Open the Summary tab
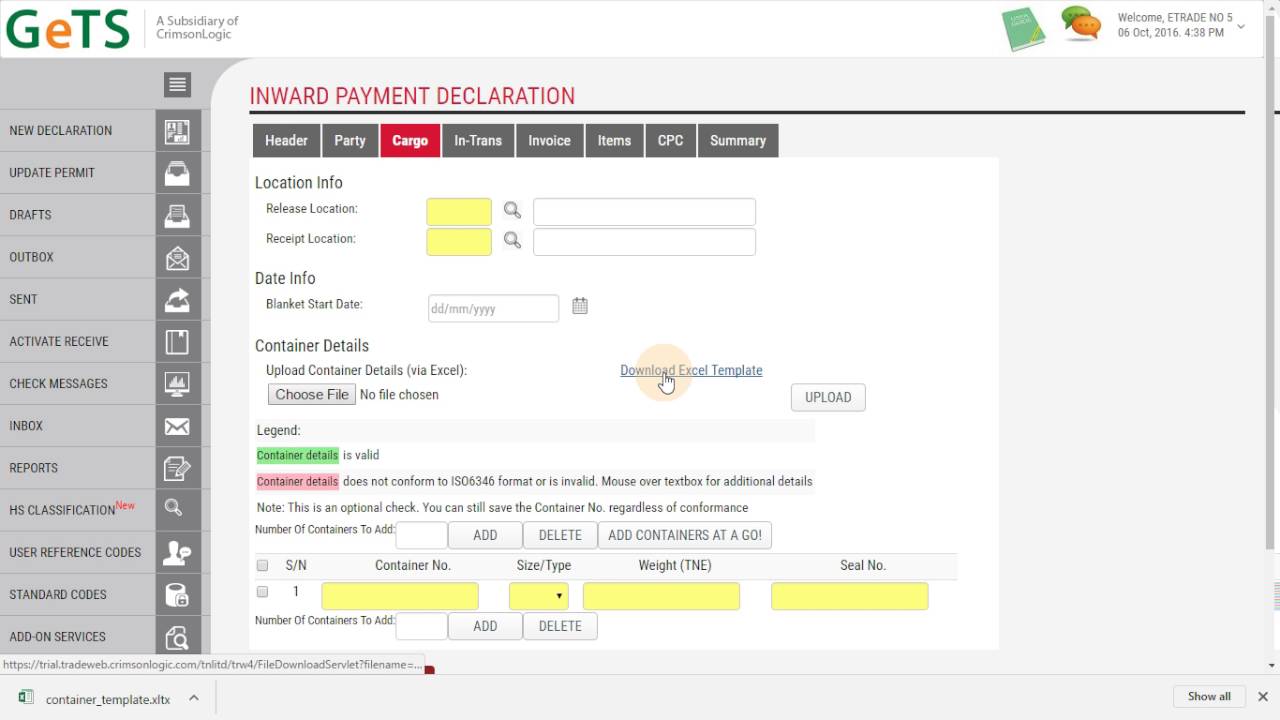This screenshot has height=720, width=1280. pyautogui.click(x=738, y=140)
